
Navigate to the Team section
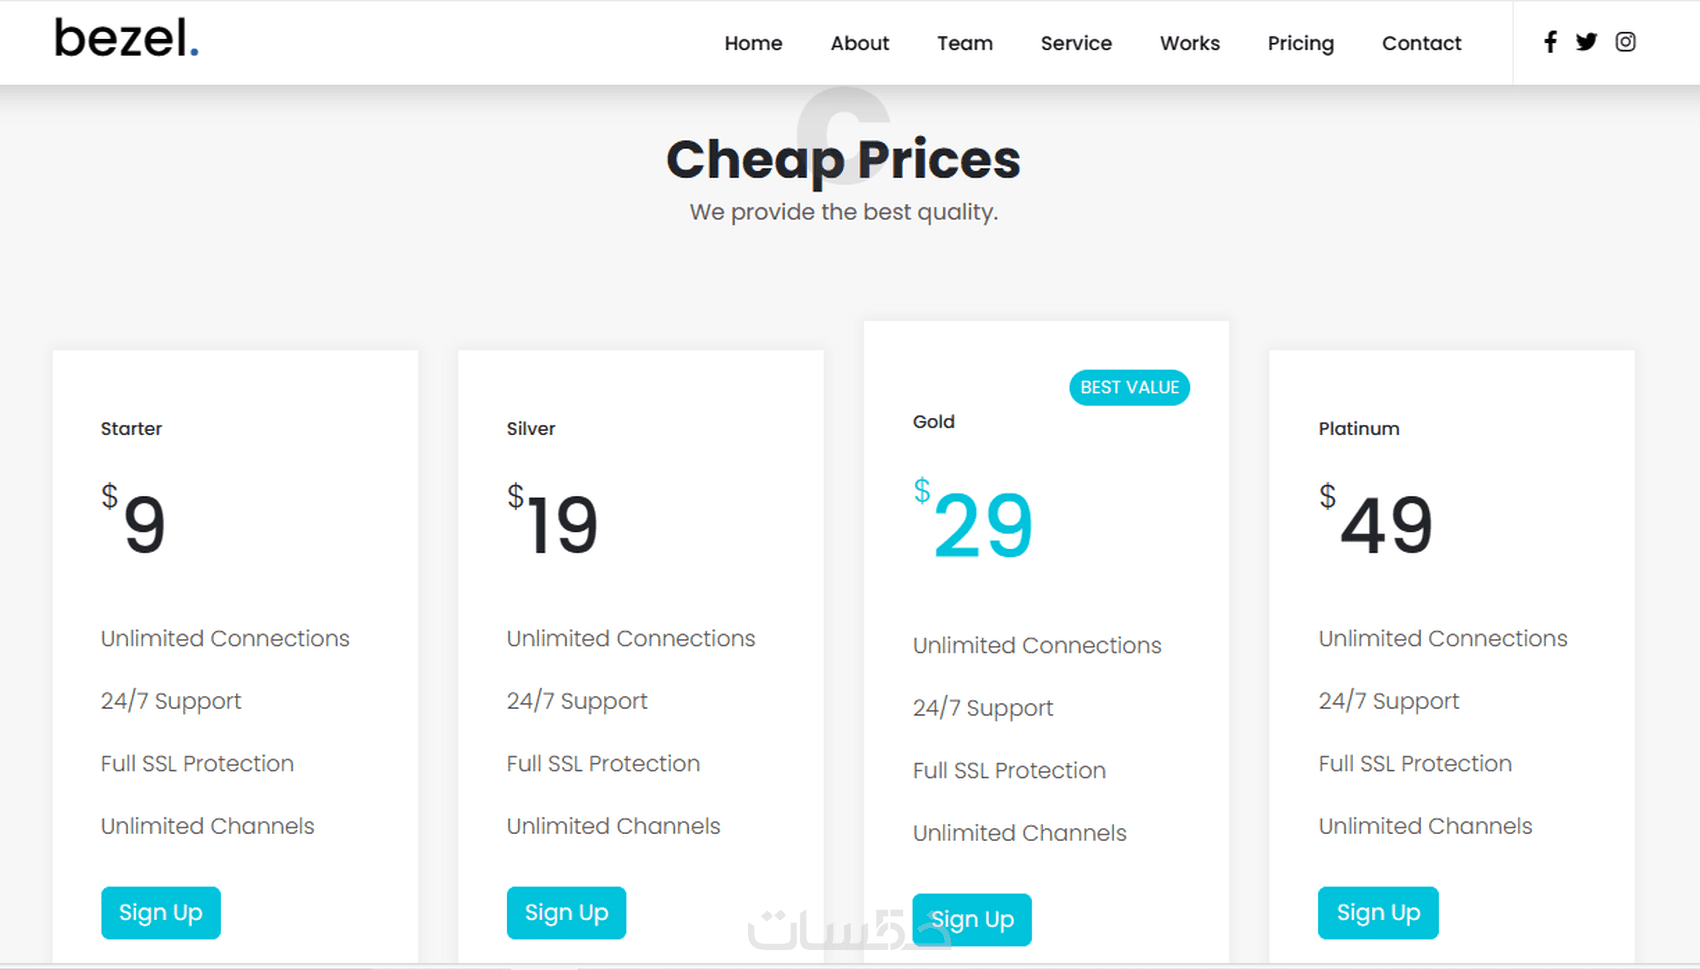click(x=964, y=43)
